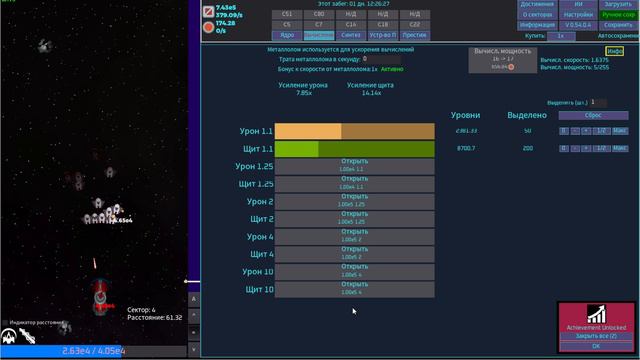Click the V 0.54.0.4 version button

pos(578,25)
